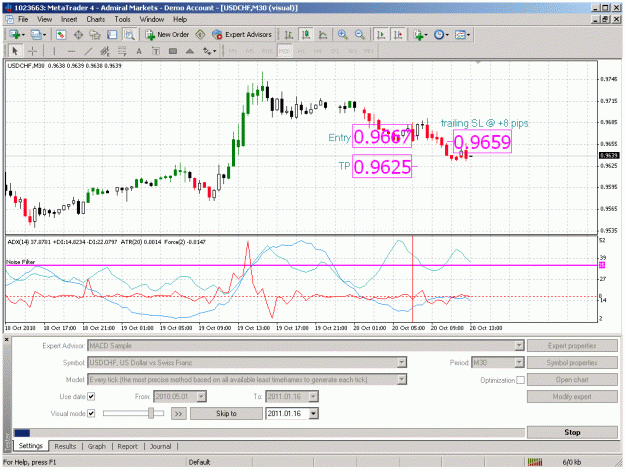Toggle the Strategy Tester icon

pos(130,35)
